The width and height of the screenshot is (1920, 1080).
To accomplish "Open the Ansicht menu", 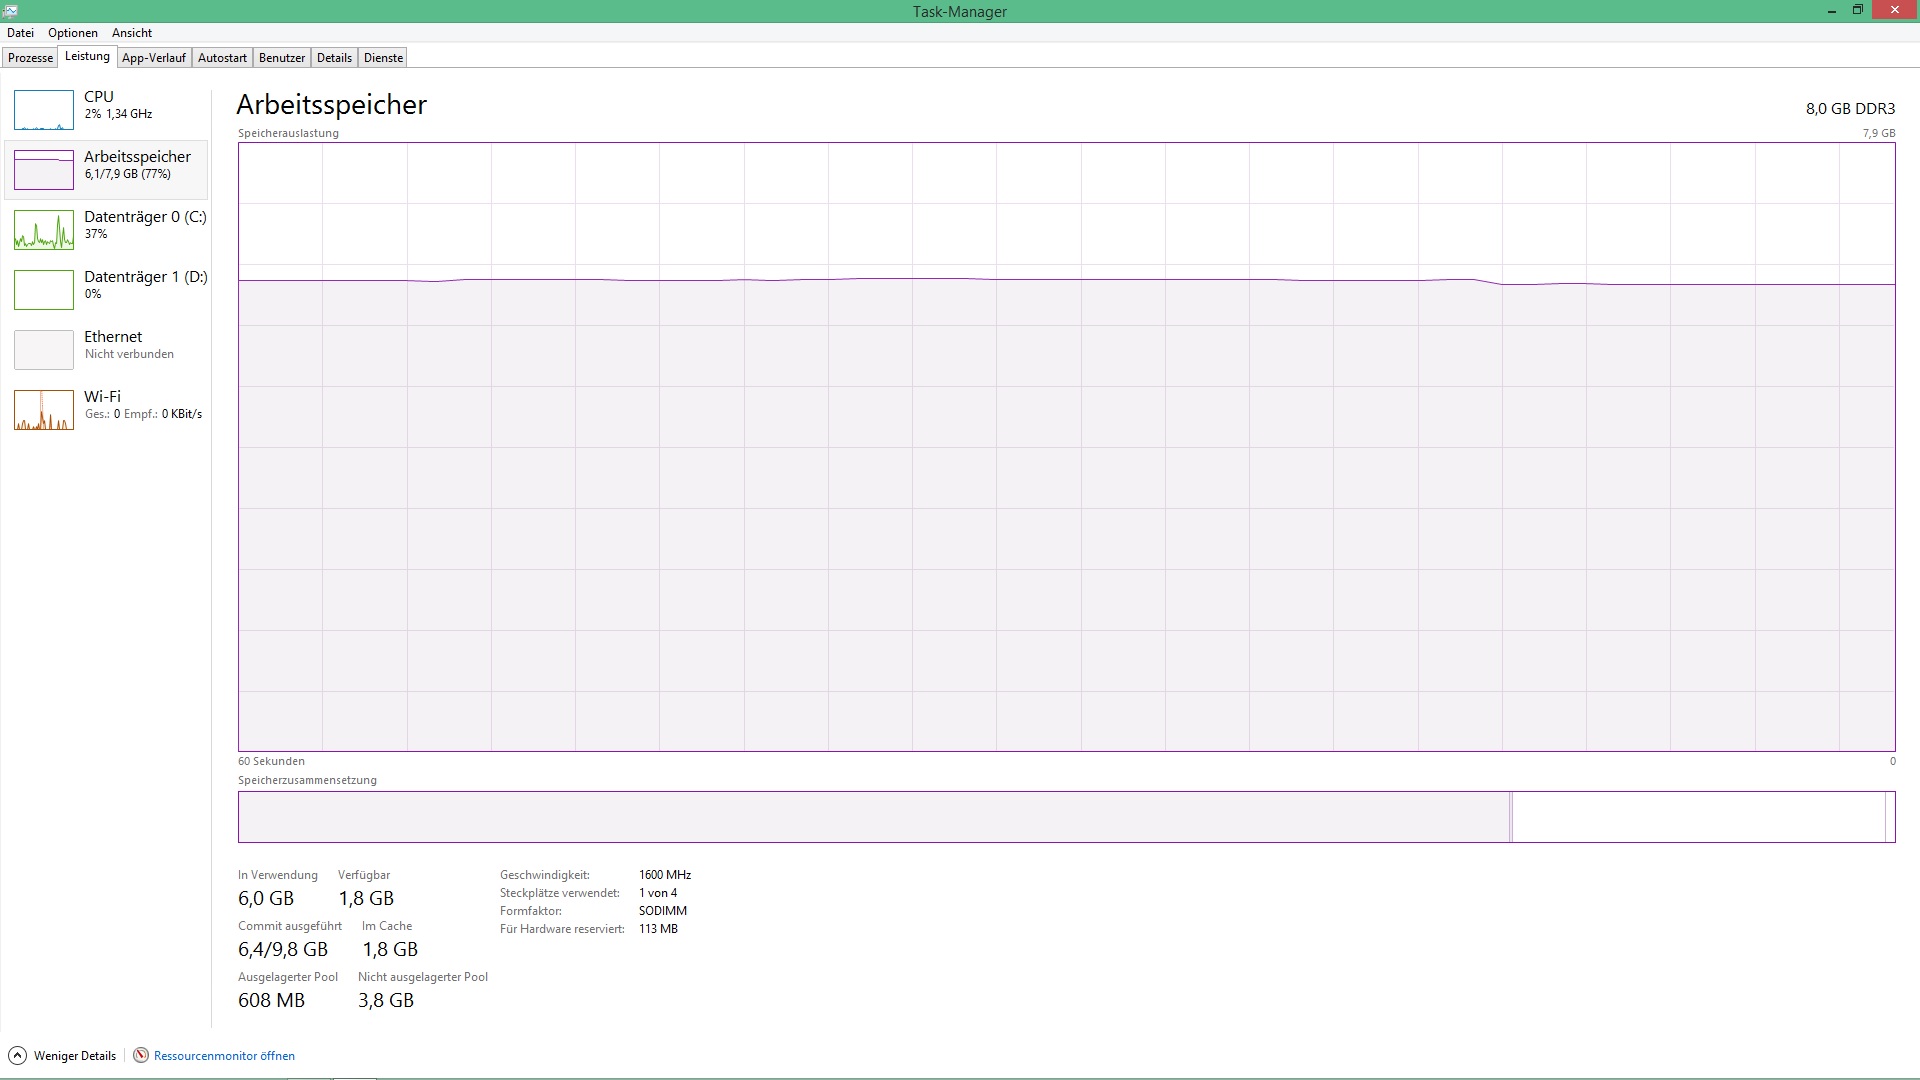I will coord(132,33).
